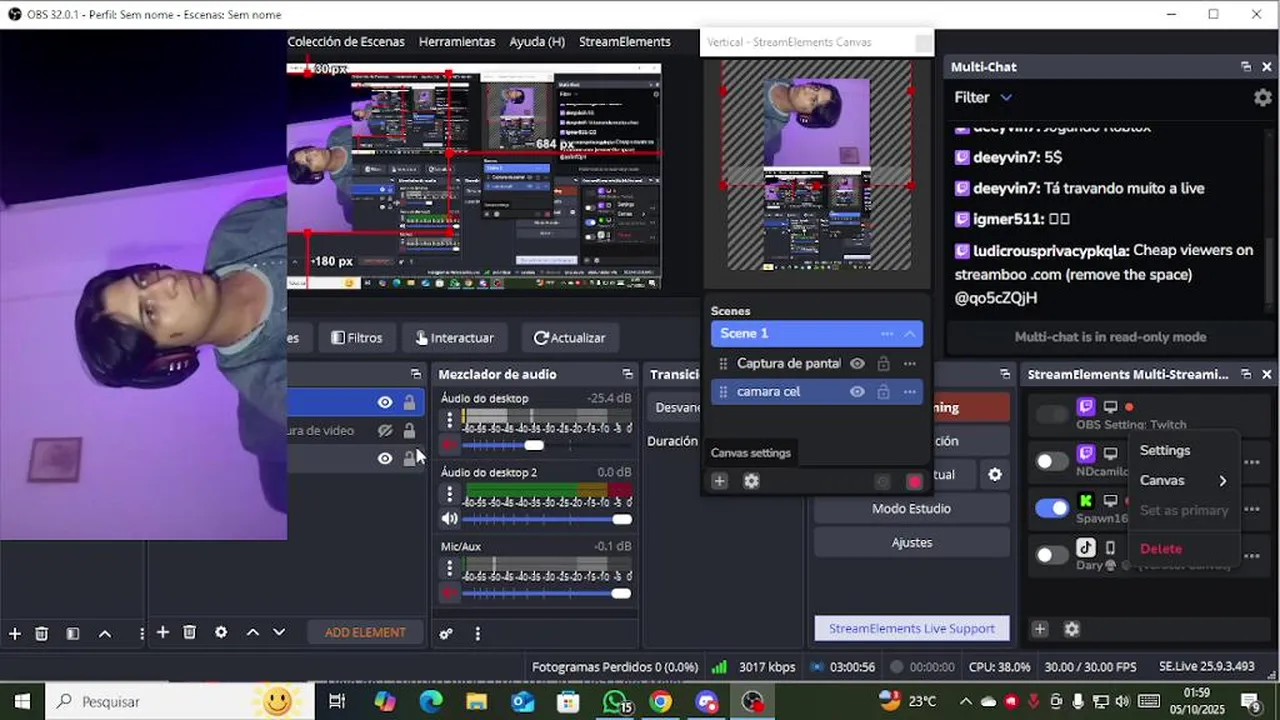Unmute Mic/Aux red speaker icon
Screen dimensions: 1280x720
[450, 593]
